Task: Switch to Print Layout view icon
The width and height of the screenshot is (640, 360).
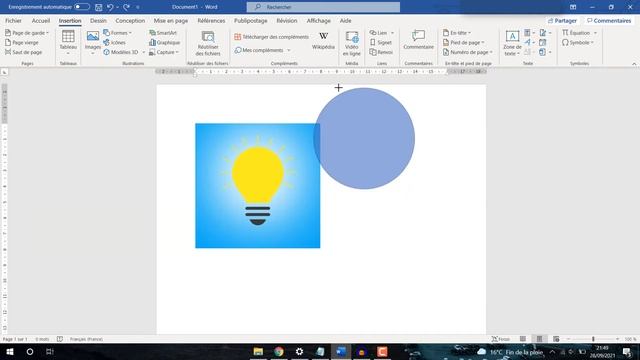Action: click(539, 339)
